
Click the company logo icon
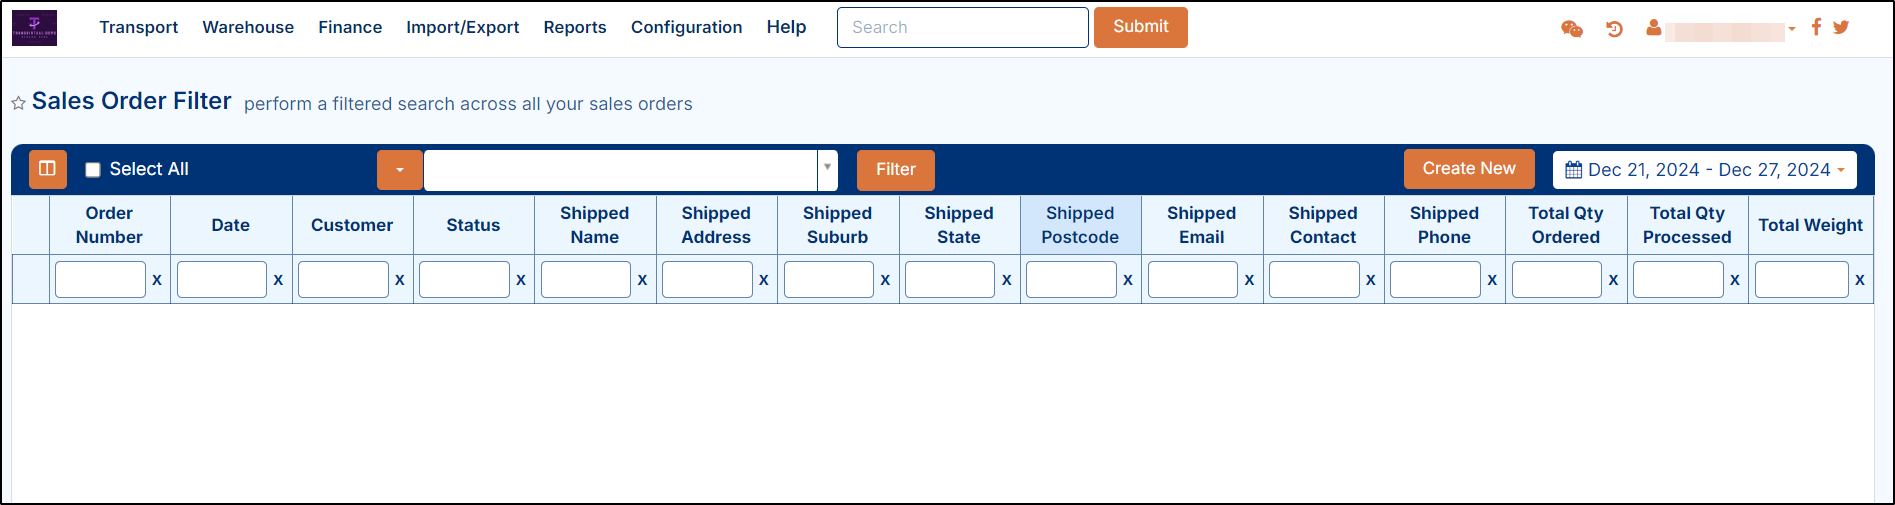34,28
